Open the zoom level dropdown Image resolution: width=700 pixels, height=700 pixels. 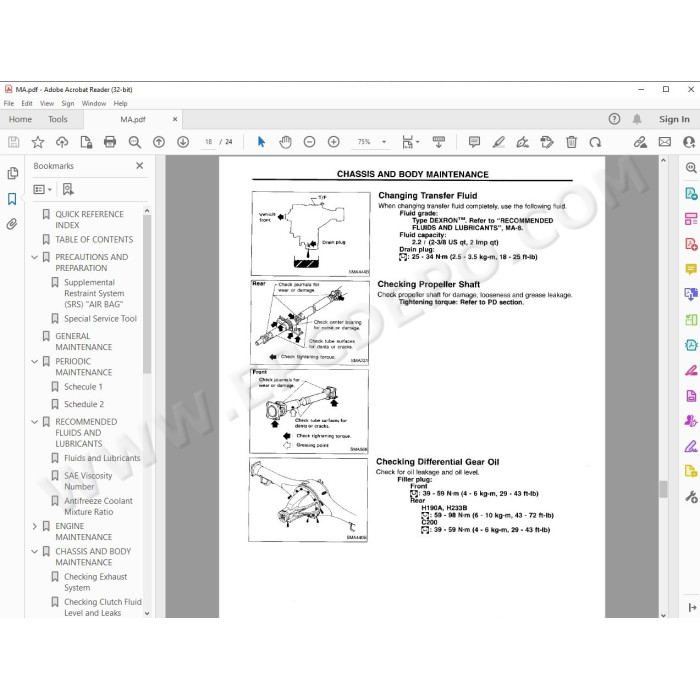click(x=384, y=142)
